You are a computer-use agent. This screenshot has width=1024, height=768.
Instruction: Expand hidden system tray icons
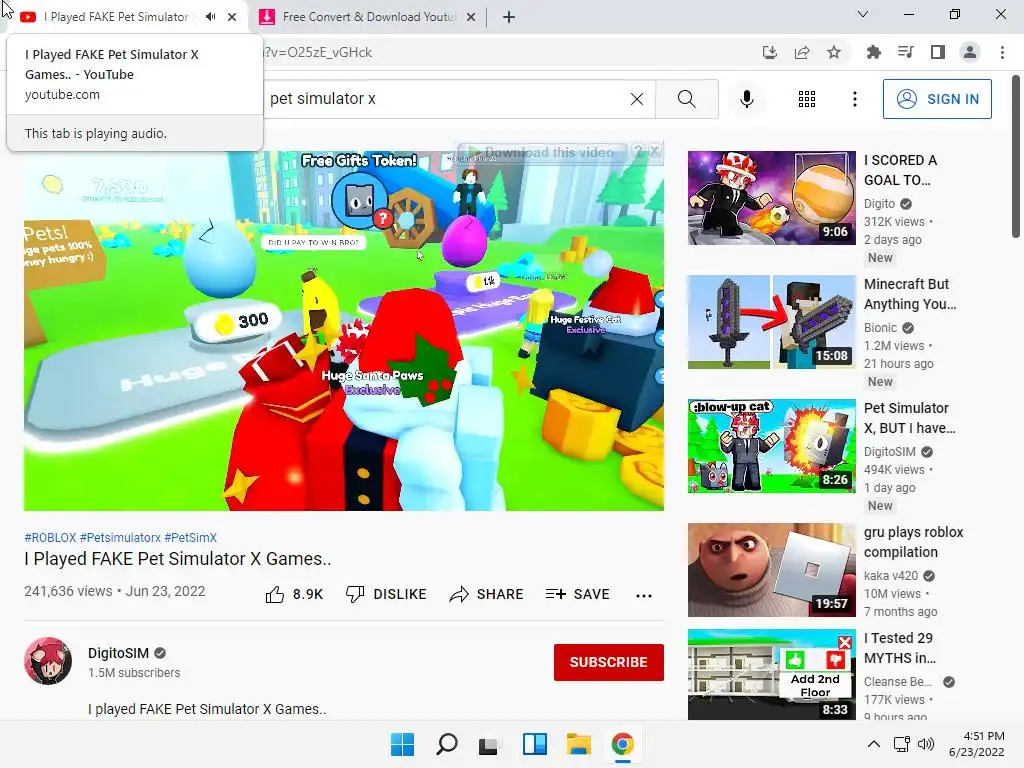[874, 744]
